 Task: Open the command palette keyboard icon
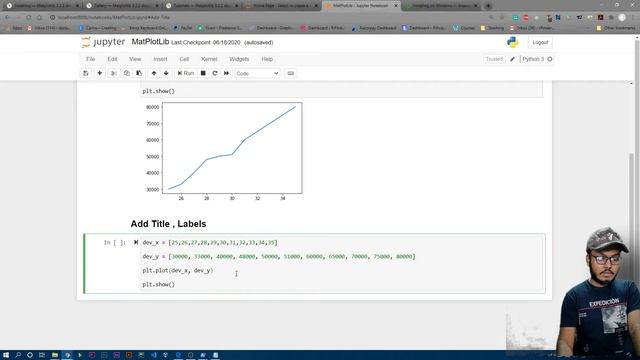291,73
